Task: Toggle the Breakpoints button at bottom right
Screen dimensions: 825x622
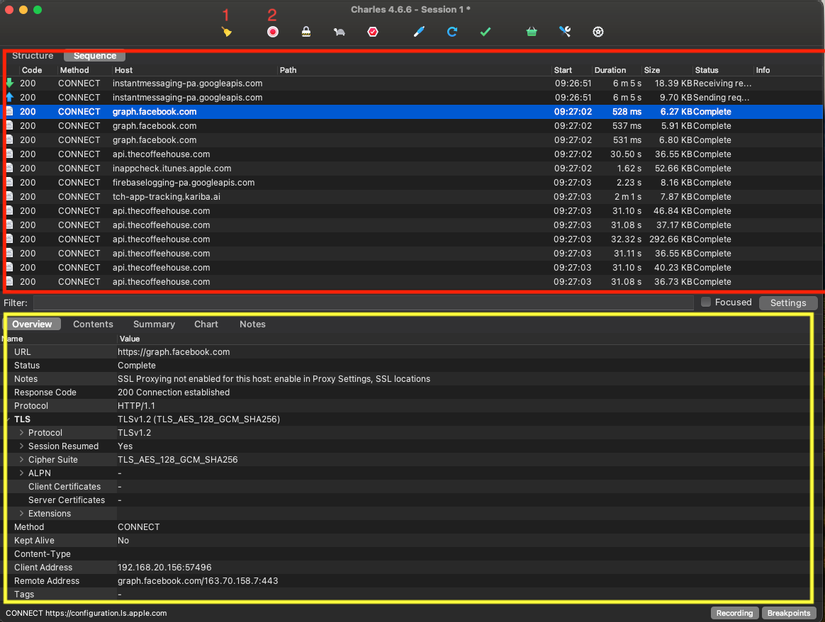Action: click(x=789, y=613)
